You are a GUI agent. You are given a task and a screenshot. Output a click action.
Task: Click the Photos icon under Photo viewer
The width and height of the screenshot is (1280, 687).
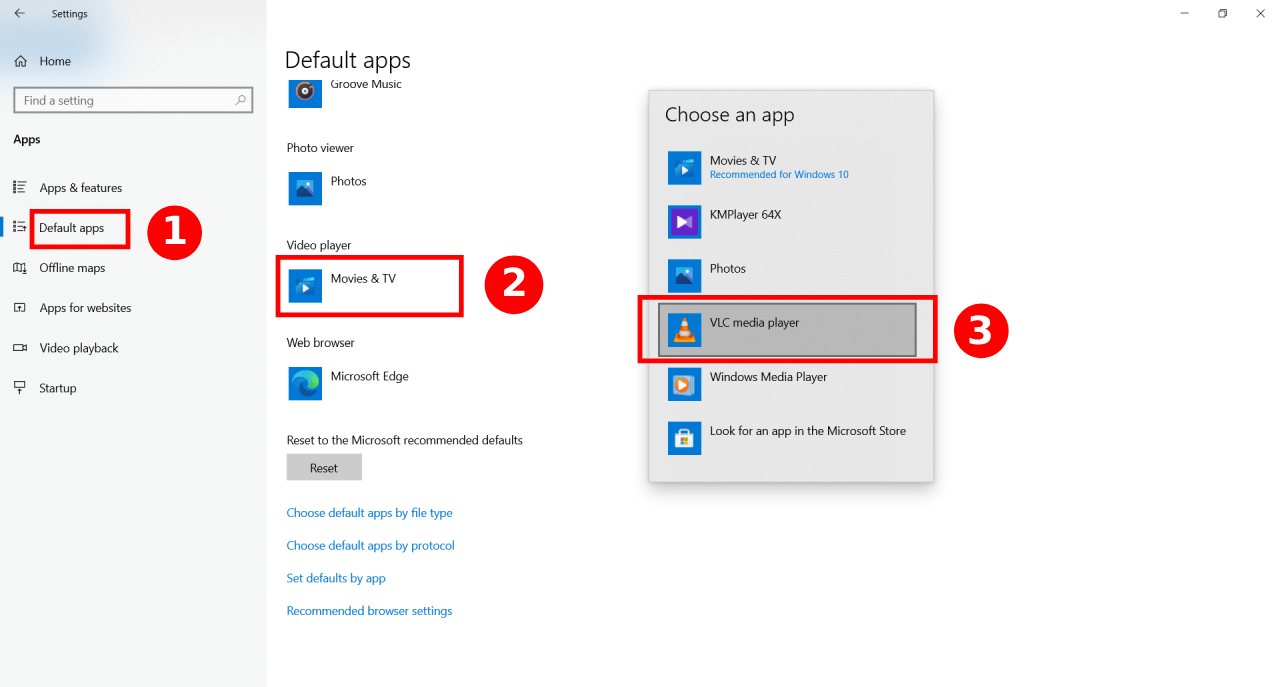pos(305,188)
